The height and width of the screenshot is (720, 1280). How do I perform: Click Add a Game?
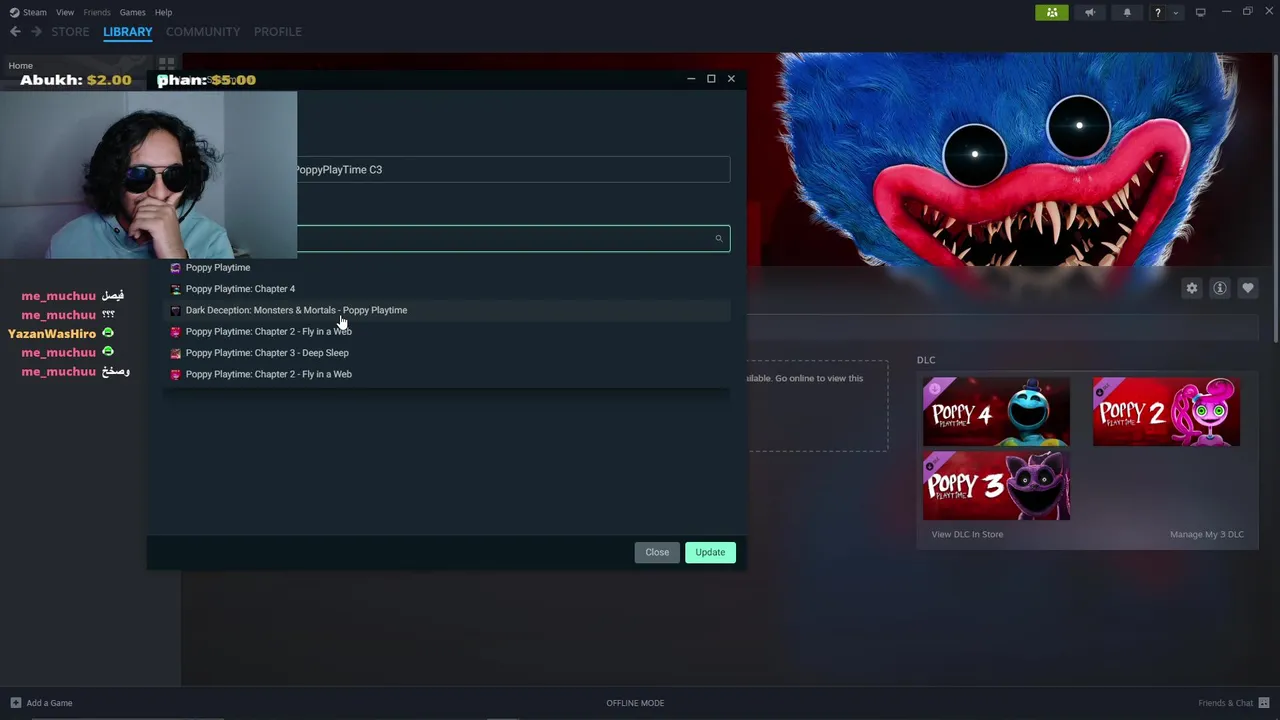coord(49,703)
